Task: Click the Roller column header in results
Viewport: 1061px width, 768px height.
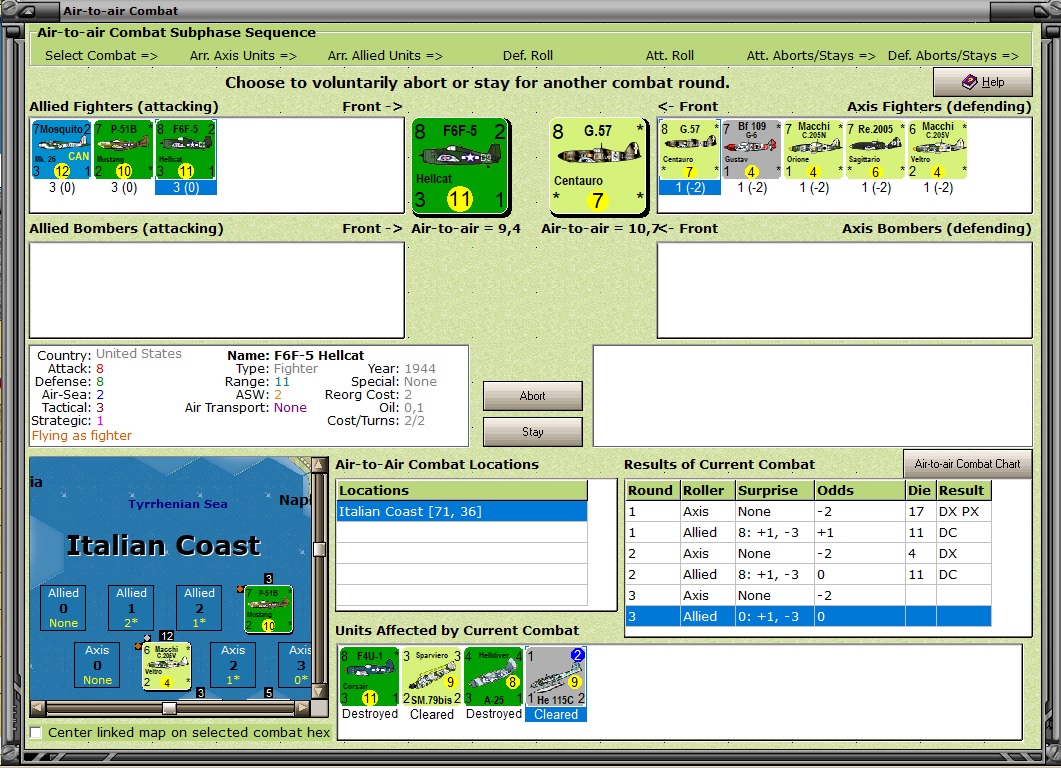Action: pyautogui.click(x=708, y=491)
